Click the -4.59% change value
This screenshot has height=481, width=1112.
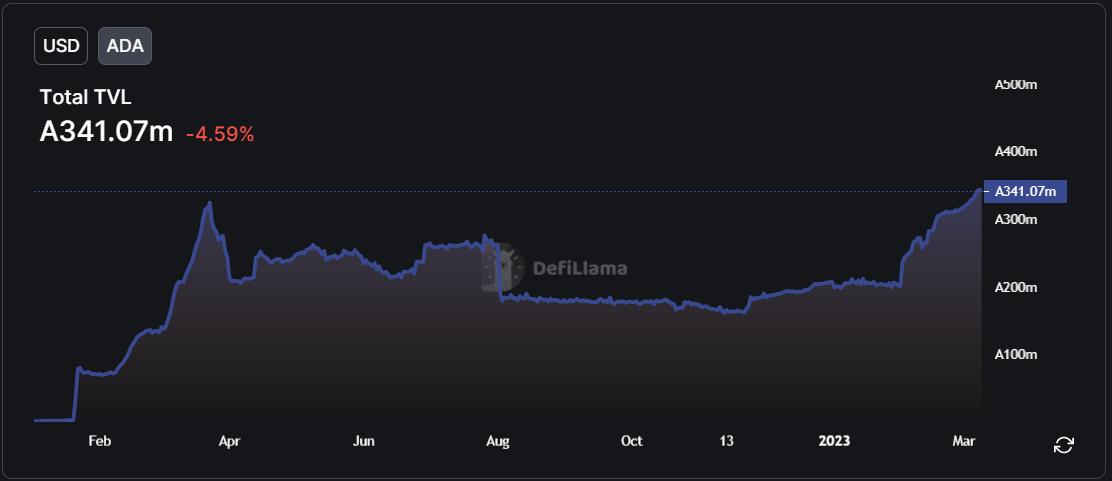click(220, 133)
